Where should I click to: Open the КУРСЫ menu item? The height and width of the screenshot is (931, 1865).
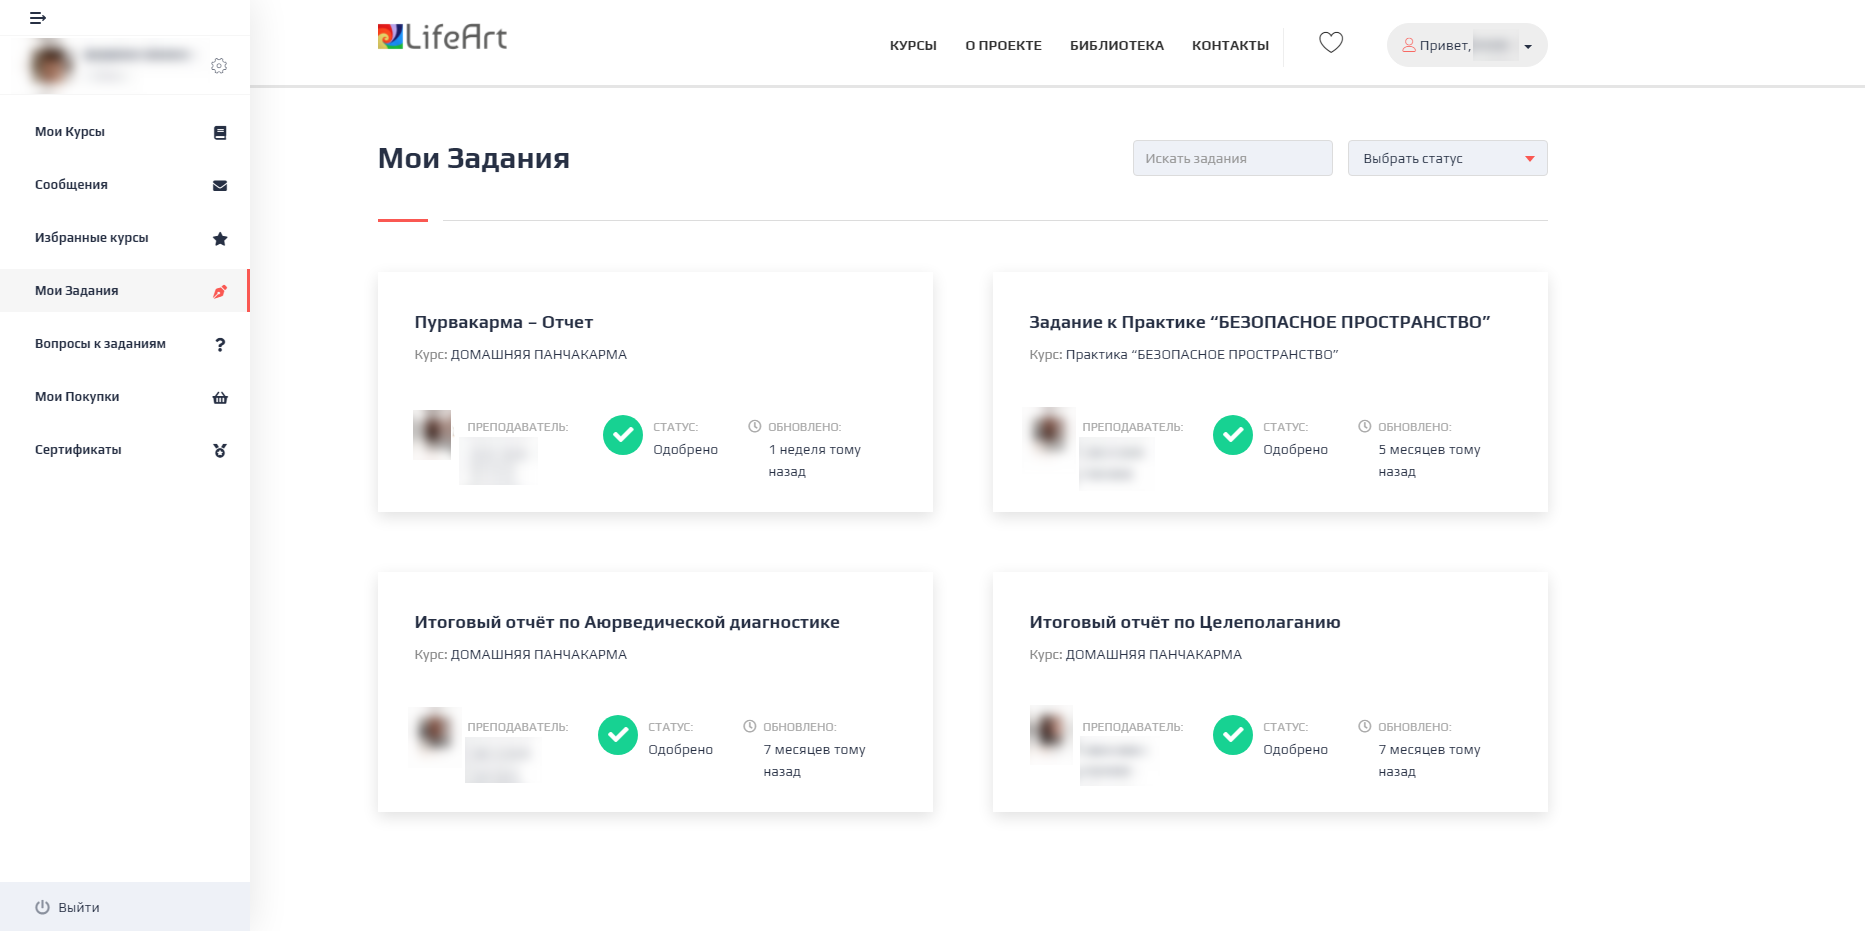(913, 46)
